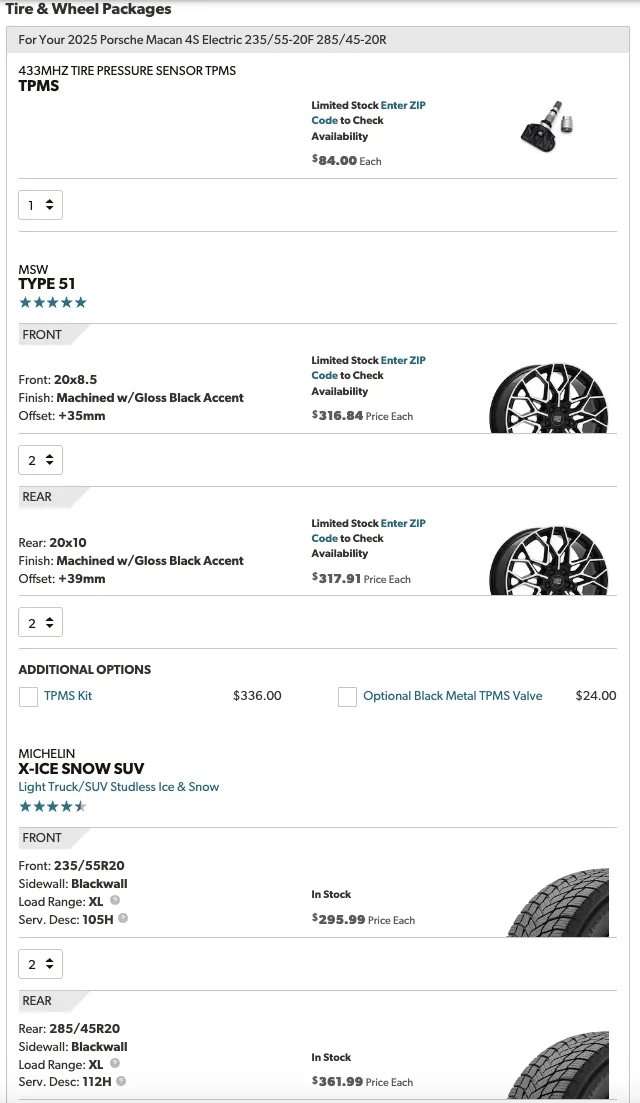This screenshot has width=640, height=1103.
Task: Click the front X-Ice Snow tire image
Action: [x=558, y=902]
